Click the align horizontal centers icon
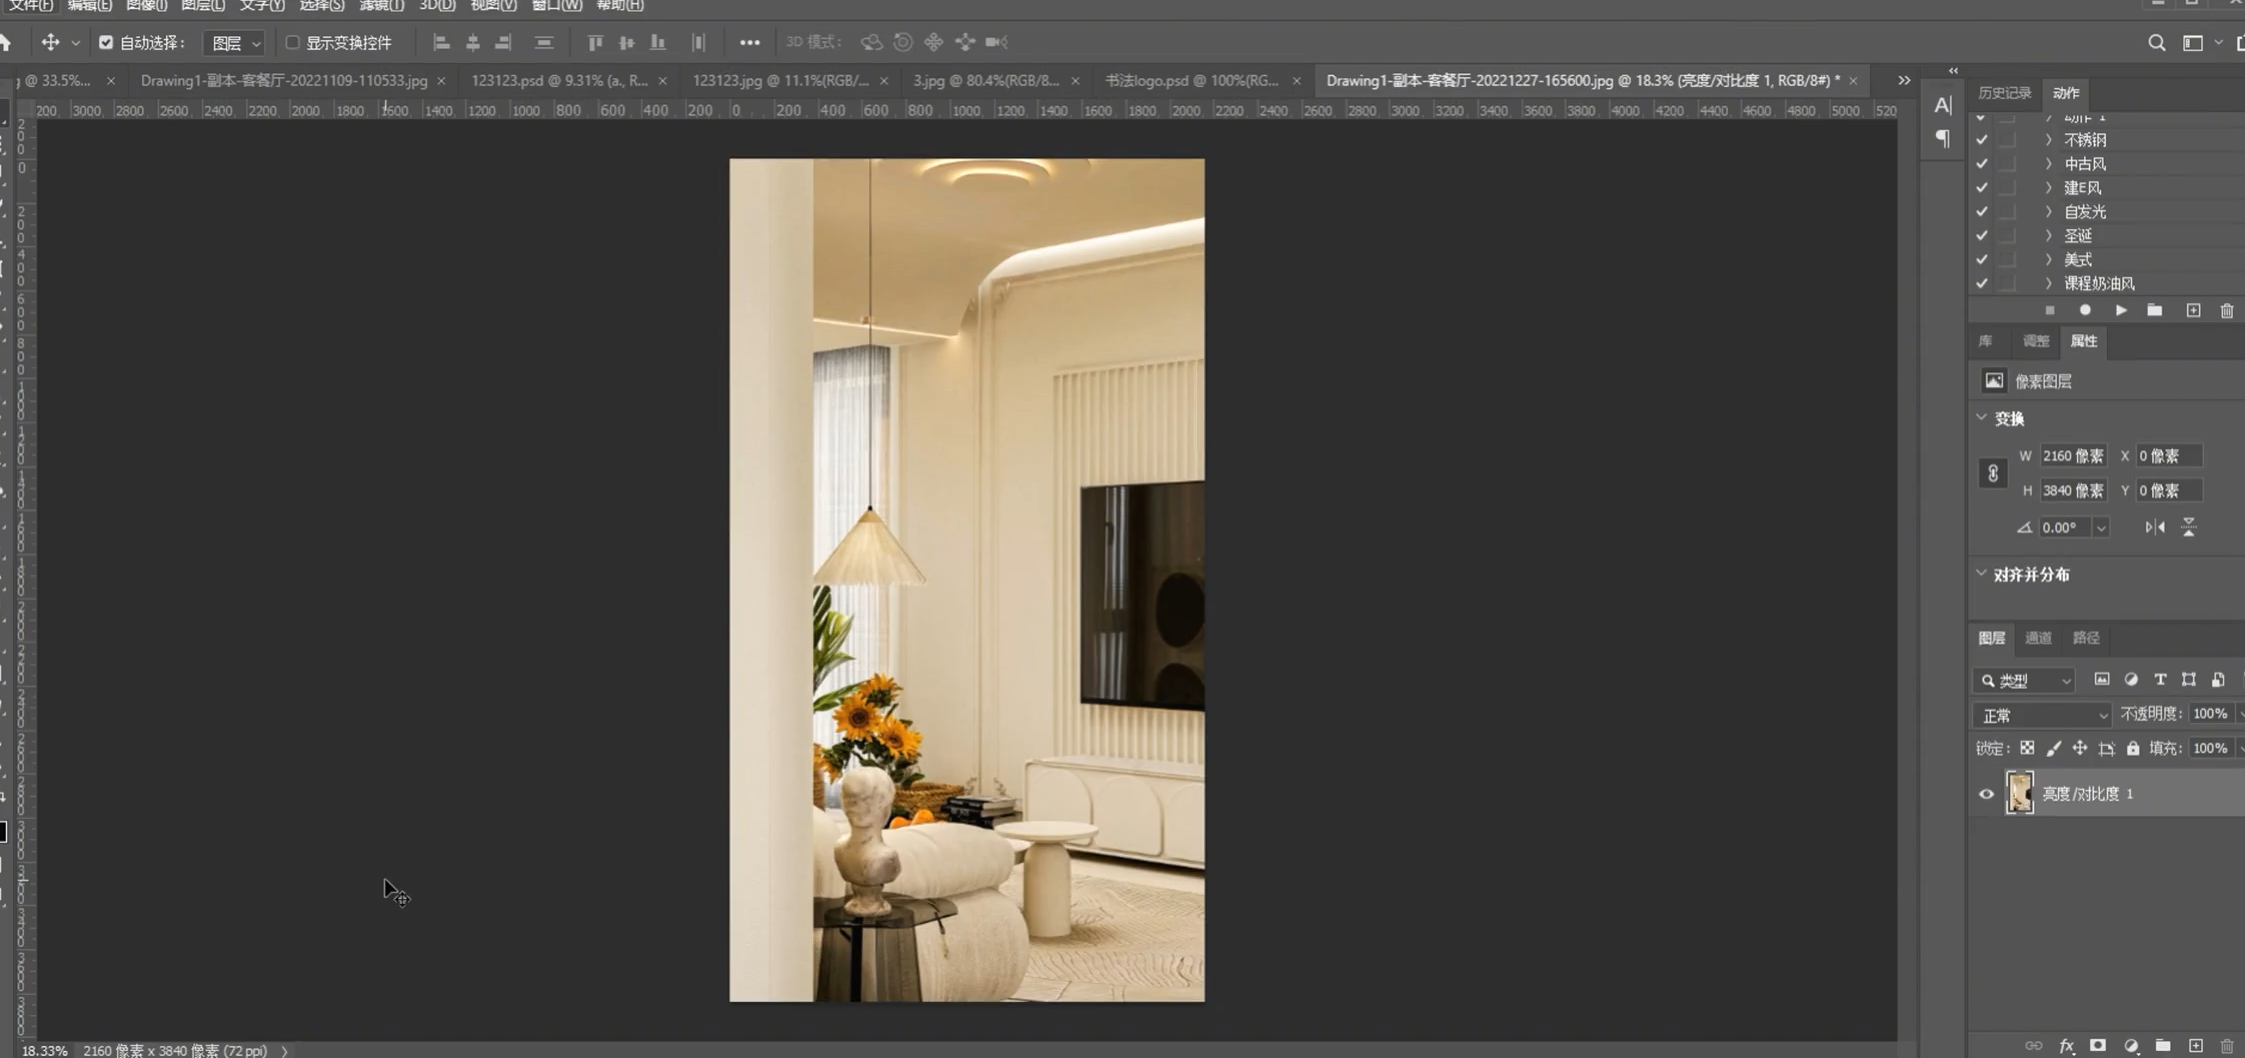The image size is (2245, 1058). [473, 42]
